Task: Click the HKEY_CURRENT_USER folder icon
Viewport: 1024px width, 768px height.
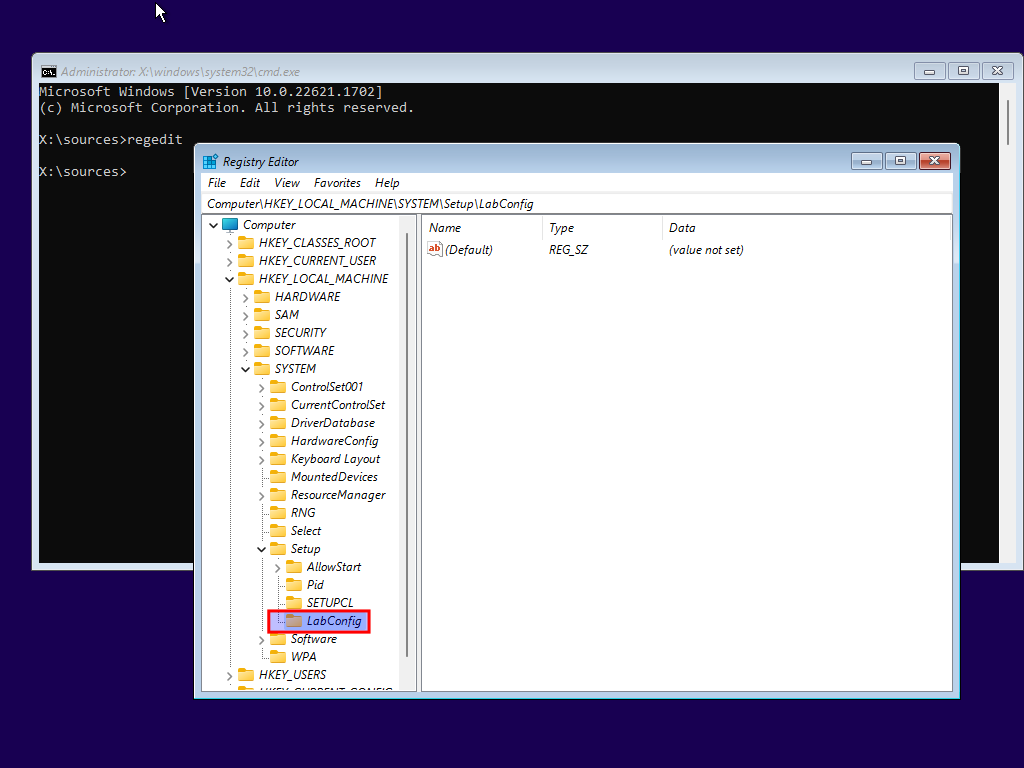Action: point(246,261)
